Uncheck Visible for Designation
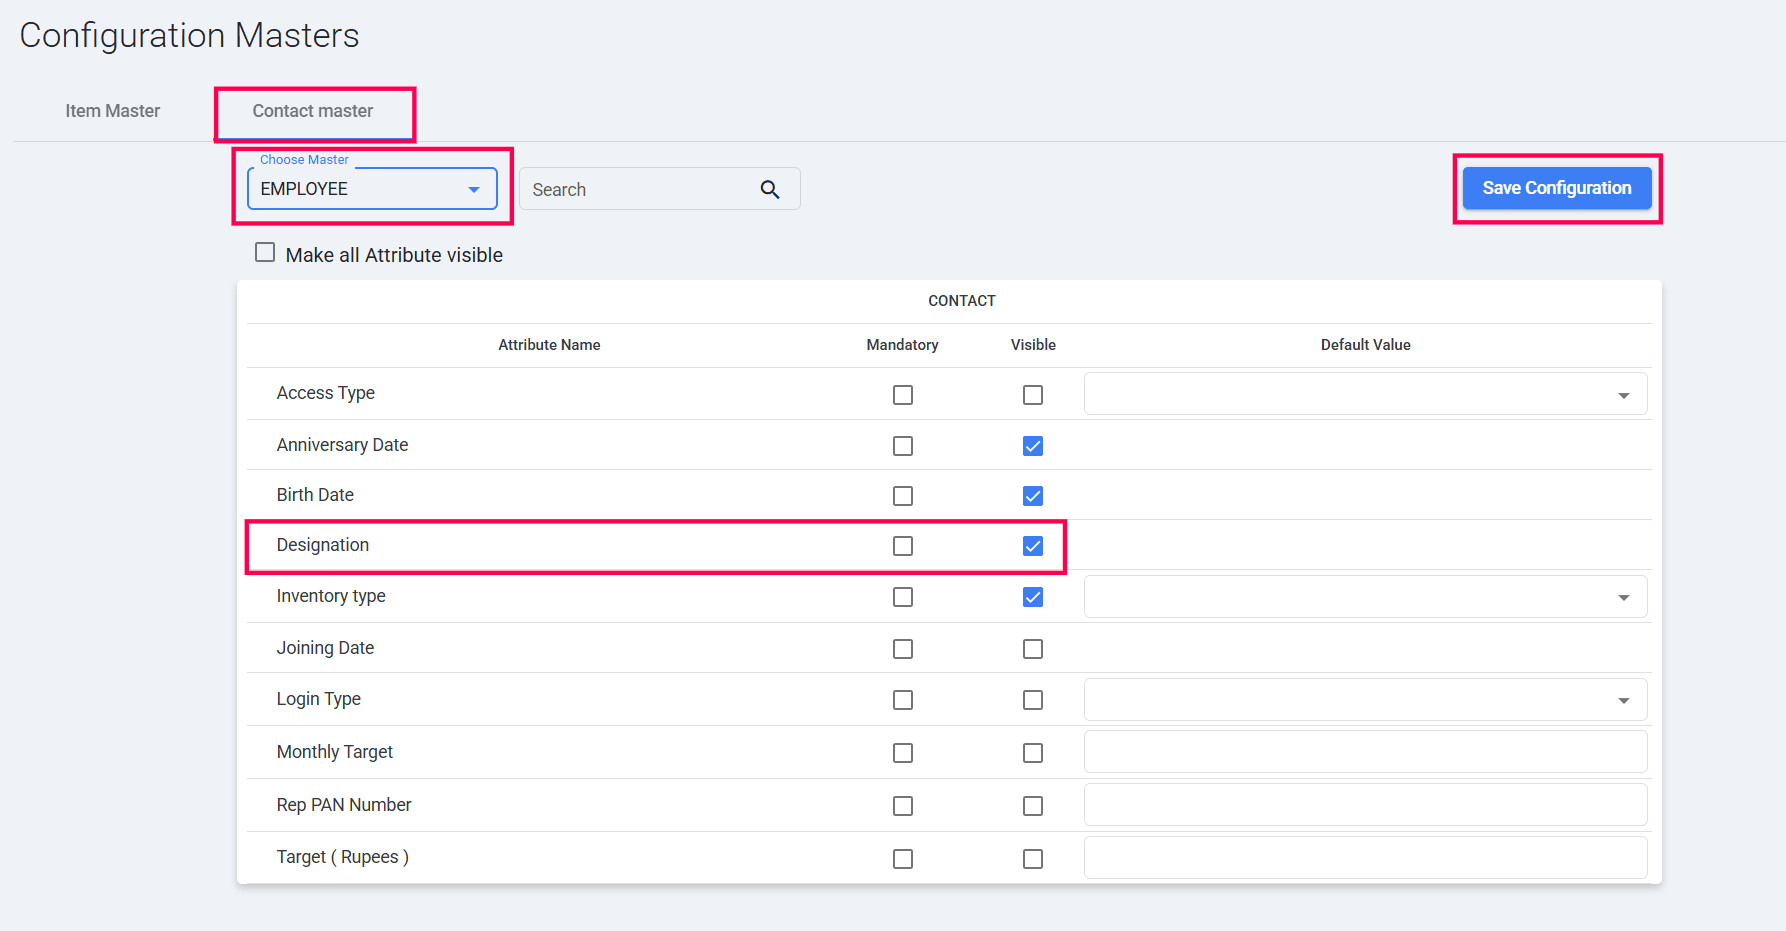Image resolution: width=1786 pixels, height=931 pixels. coord(1033,546)
